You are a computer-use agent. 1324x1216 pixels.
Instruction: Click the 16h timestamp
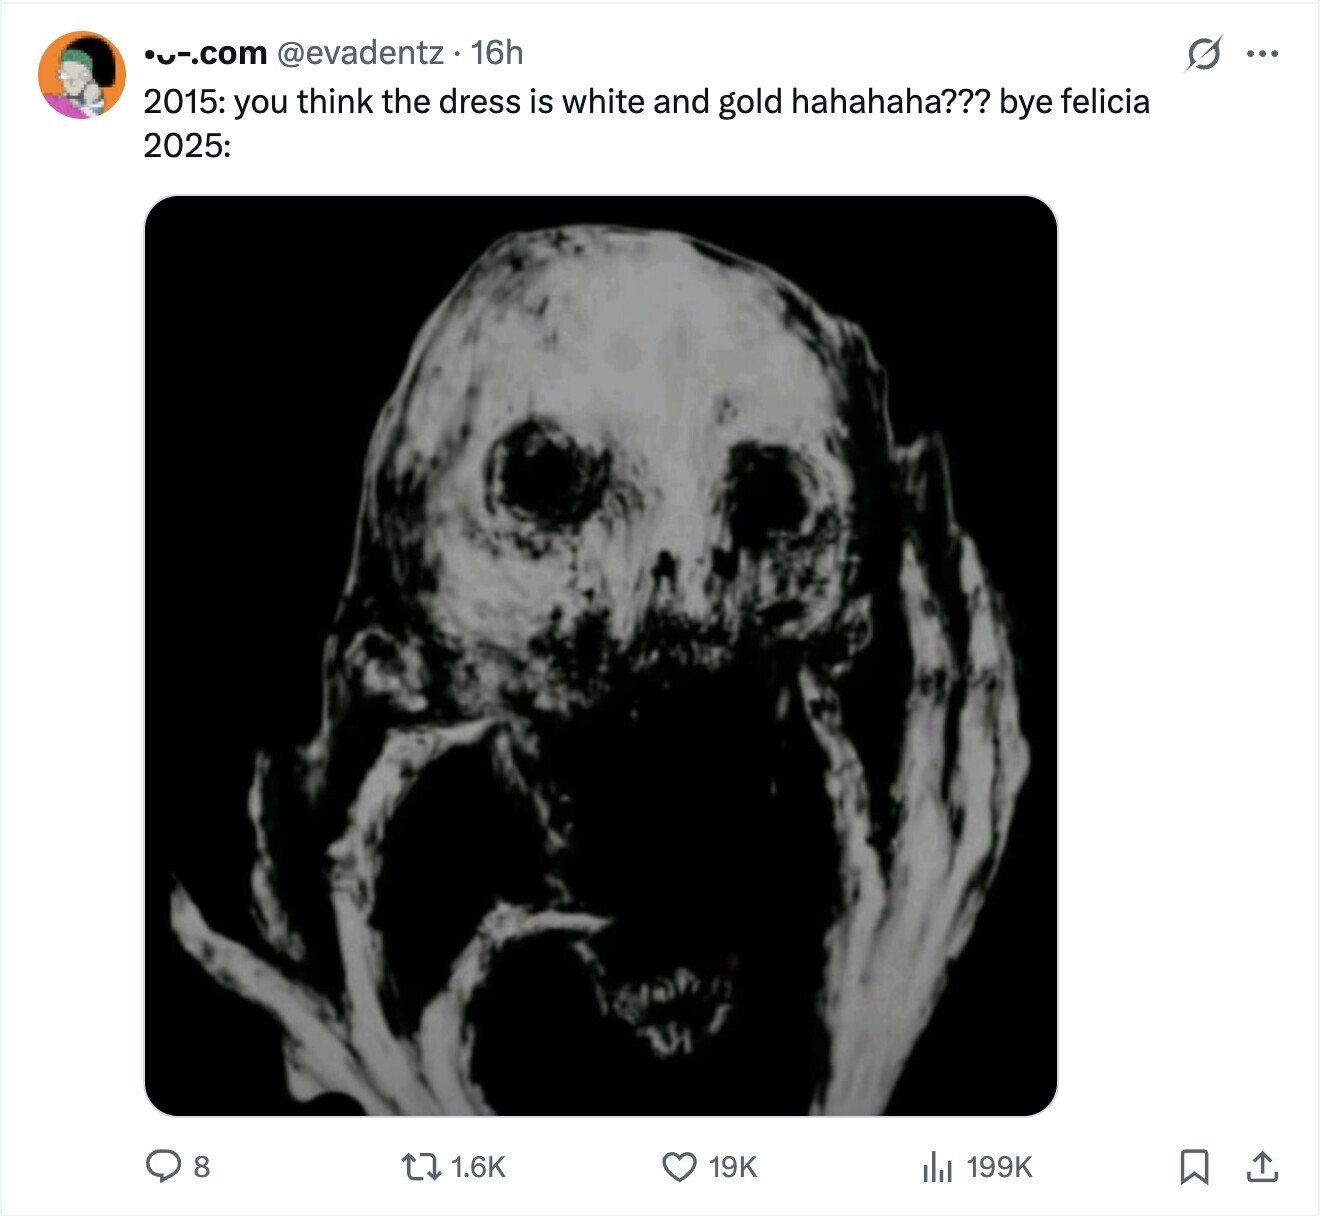click(x=497, y=53)
